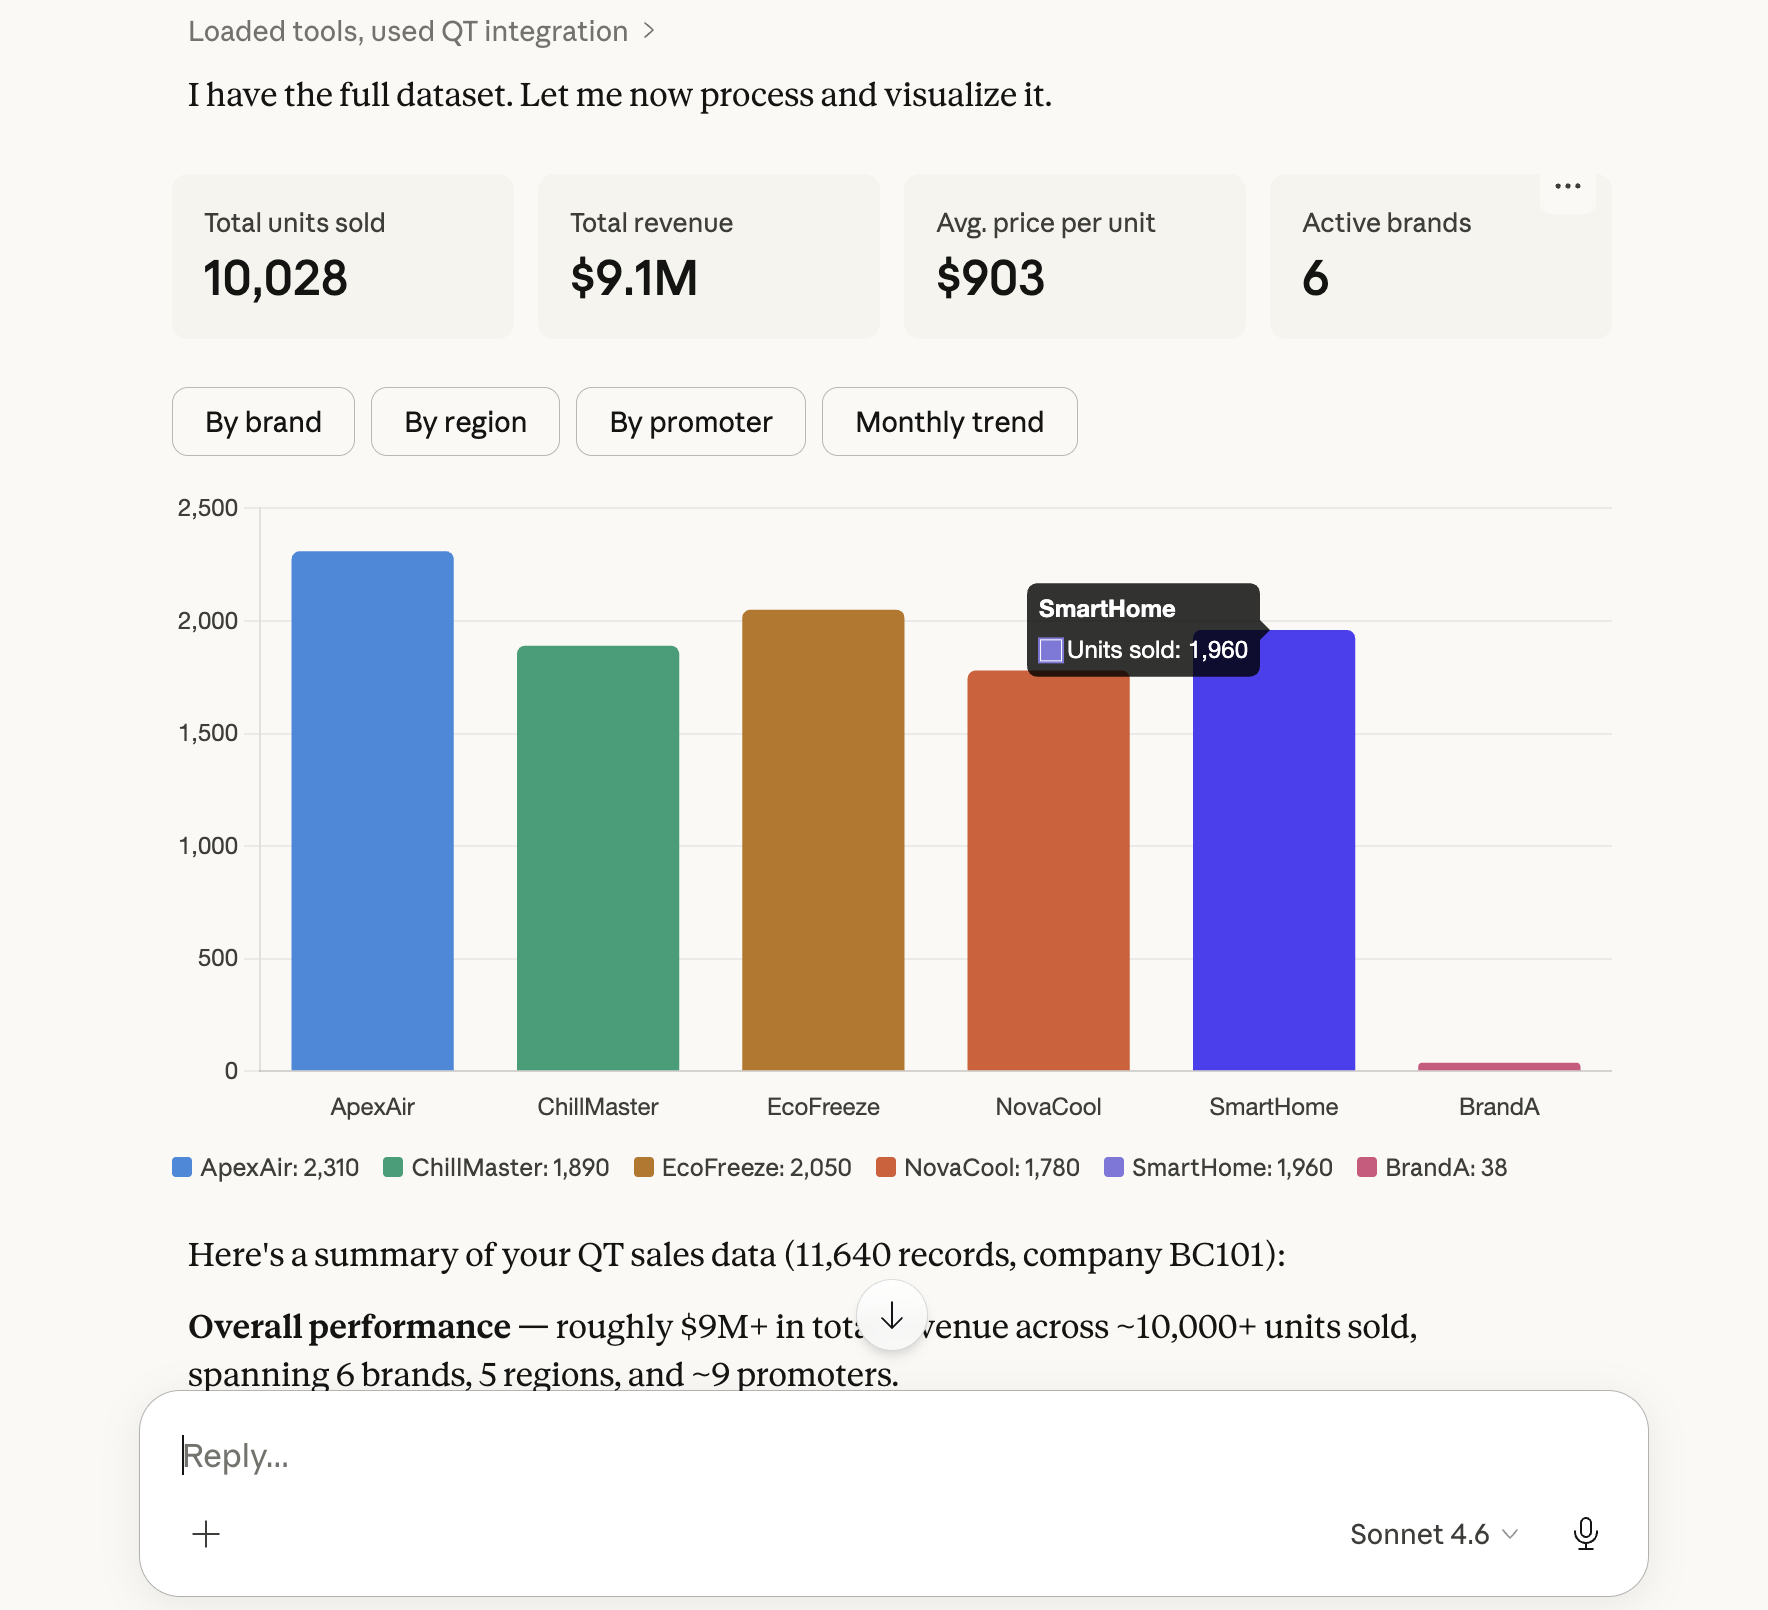Viewport: 1768px width, 1610px height.
Task: Click the NovaCool bar in chart
Action: pyautogui.click(x=1048, y=870)
